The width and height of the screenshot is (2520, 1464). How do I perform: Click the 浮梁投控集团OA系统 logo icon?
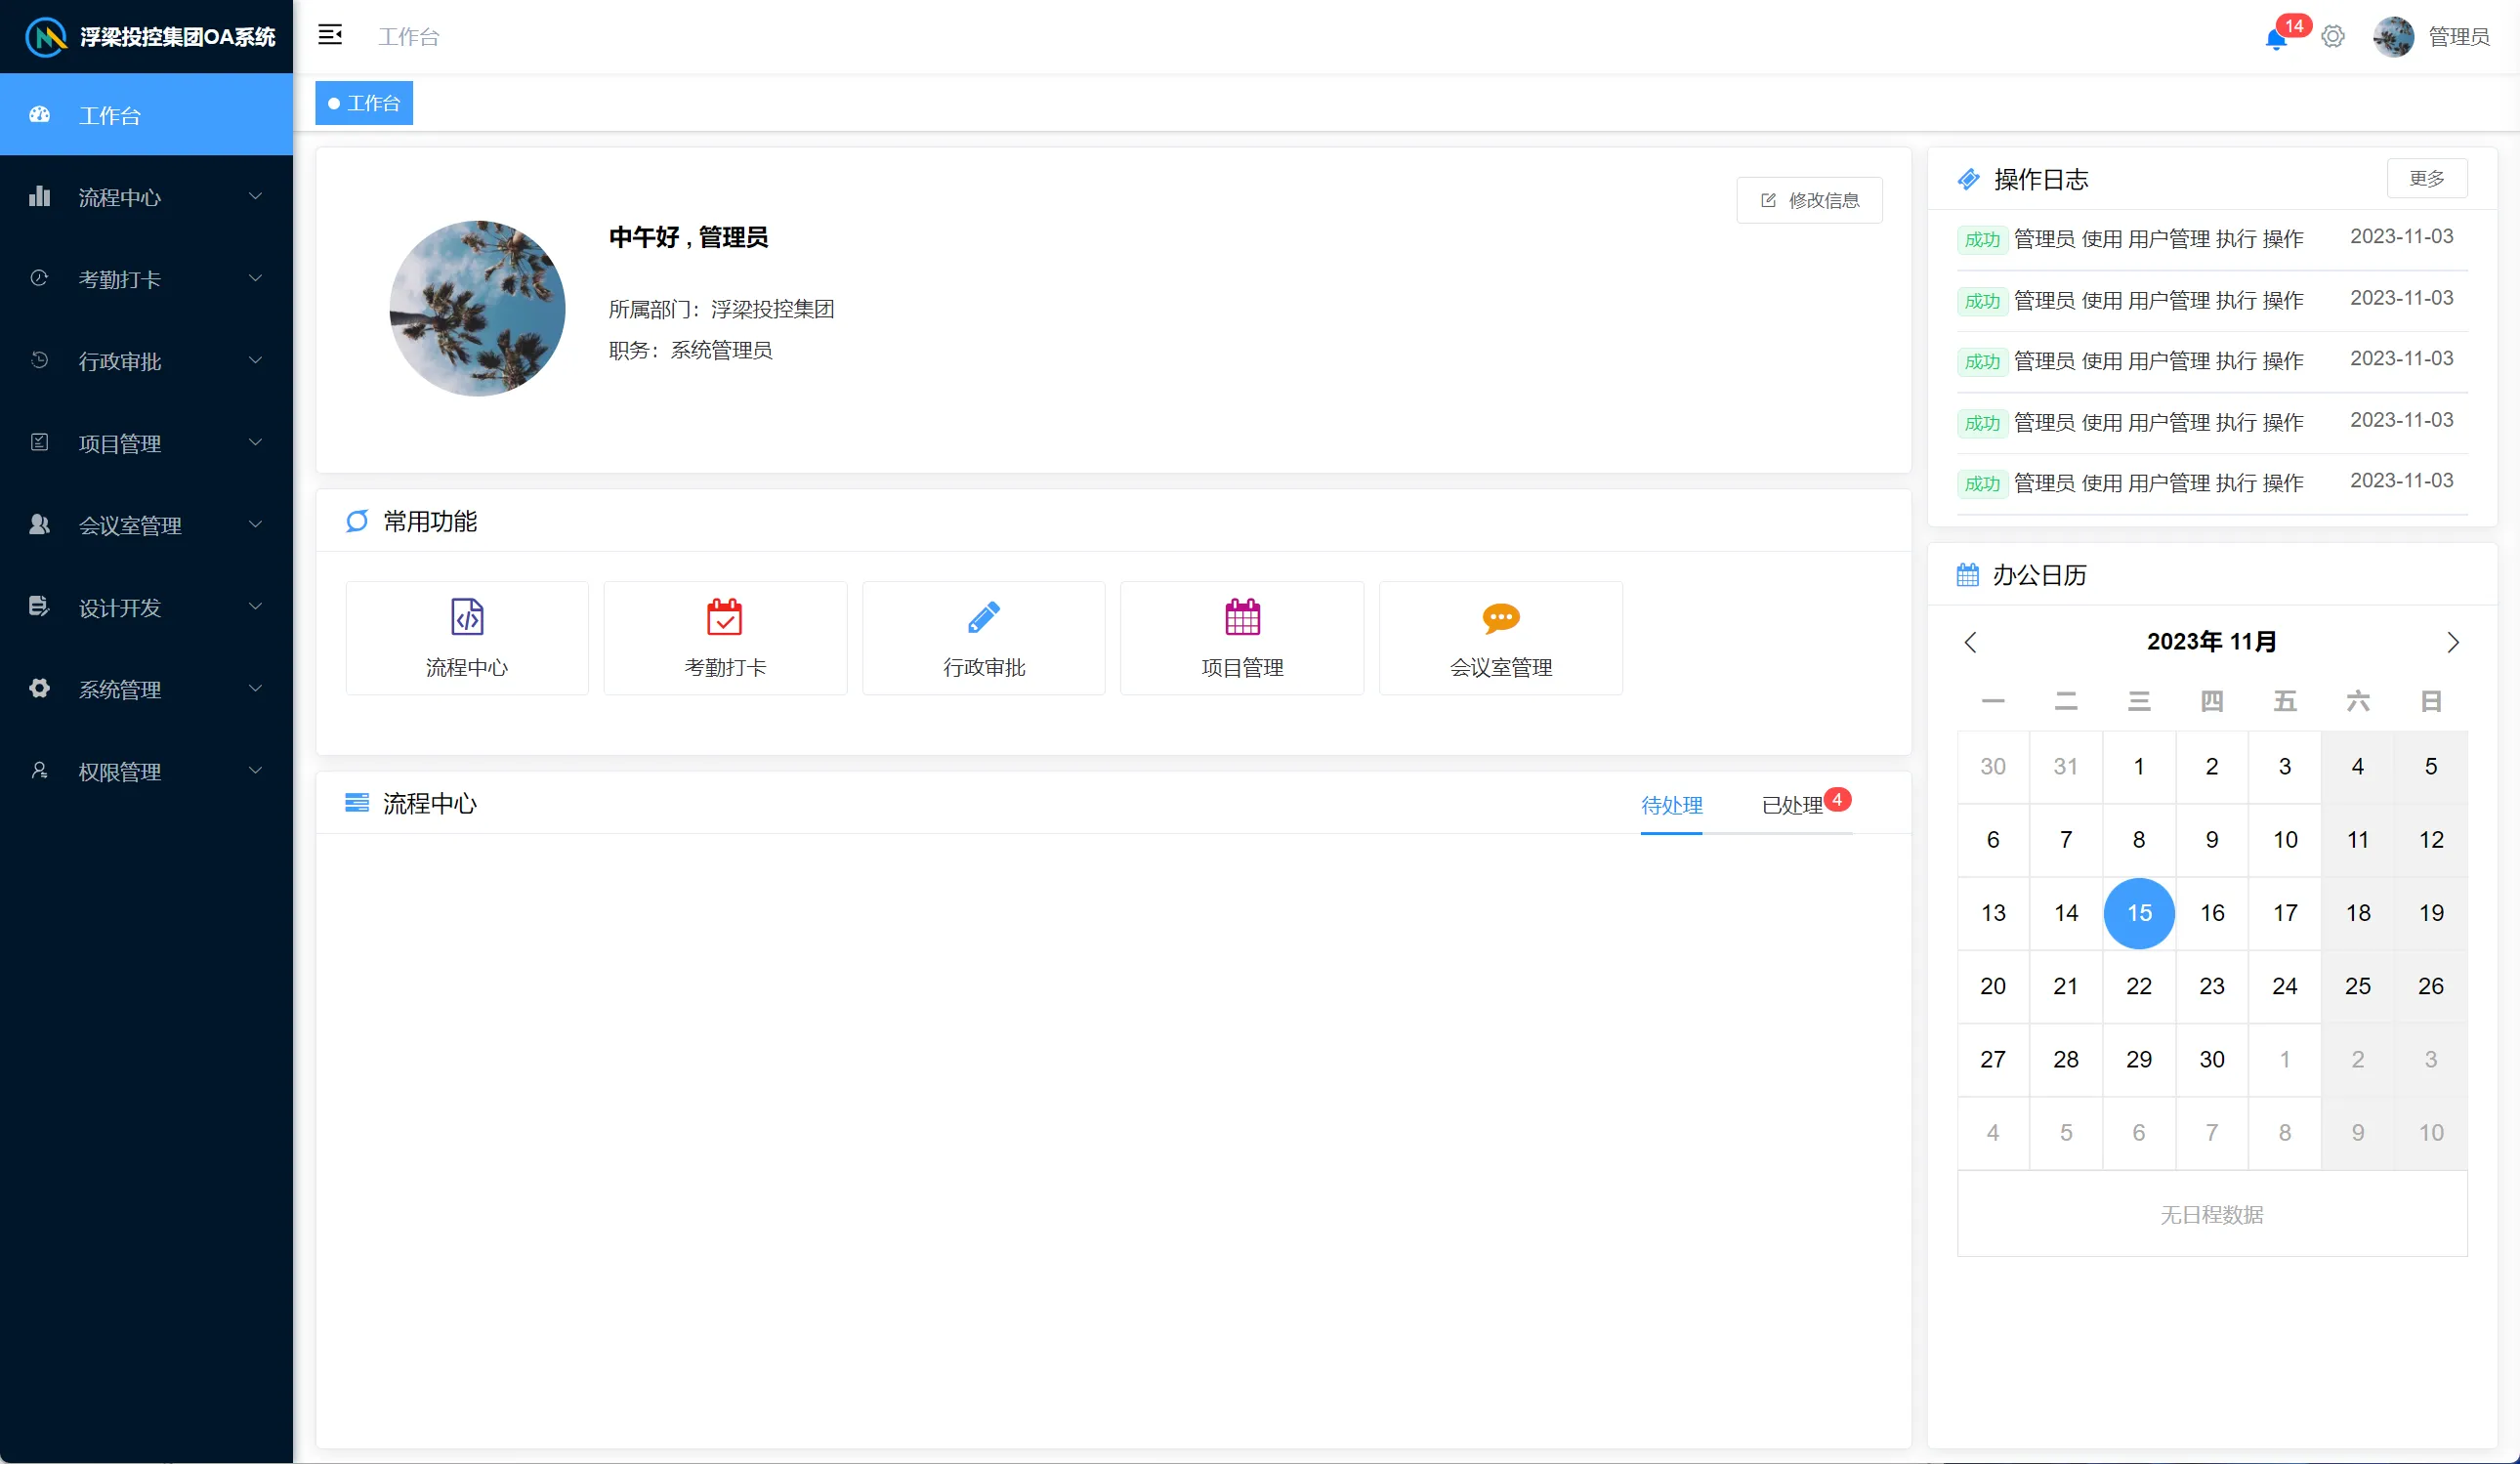[x=45, y=37]
